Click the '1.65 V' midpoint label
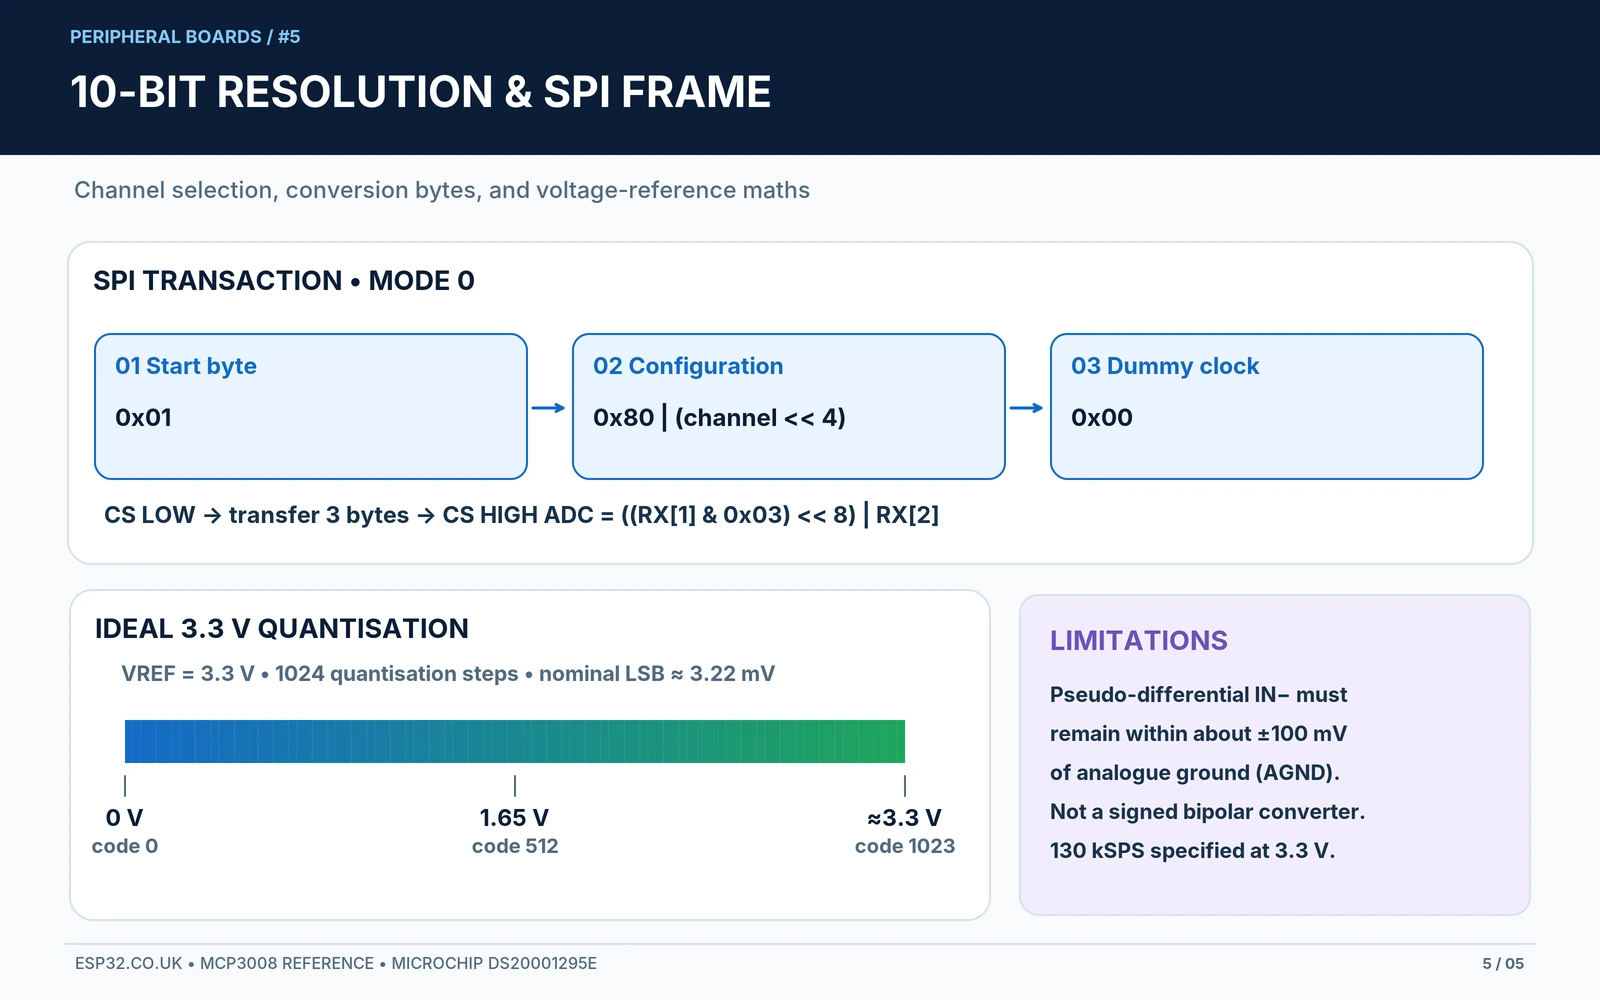 [x=515, y=818]
